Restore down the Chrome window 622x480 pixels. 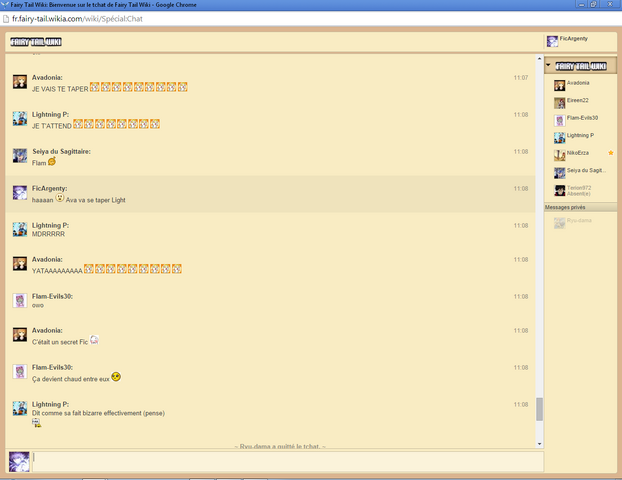[593, 4]
